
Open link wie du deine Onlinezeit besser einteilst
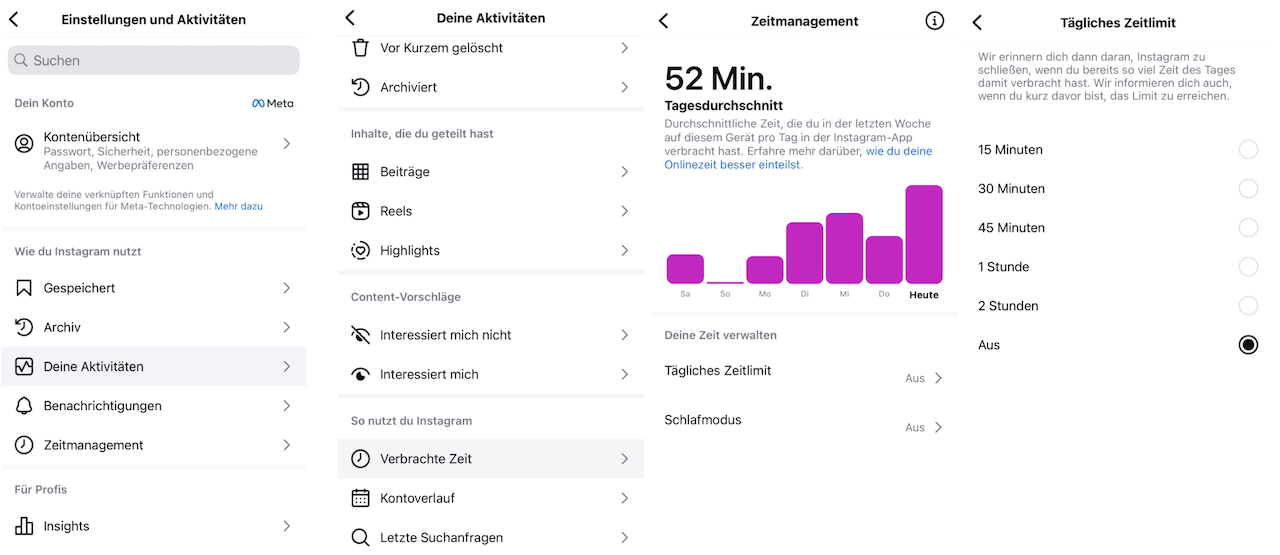[x=799, y=158]
